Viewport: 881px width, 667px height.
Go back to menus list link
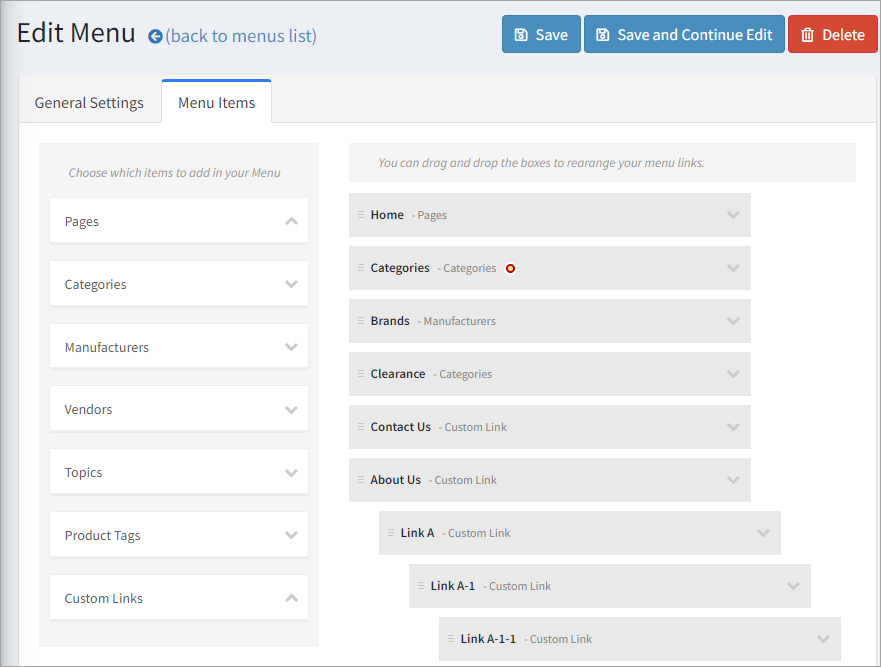click(241, 36)
